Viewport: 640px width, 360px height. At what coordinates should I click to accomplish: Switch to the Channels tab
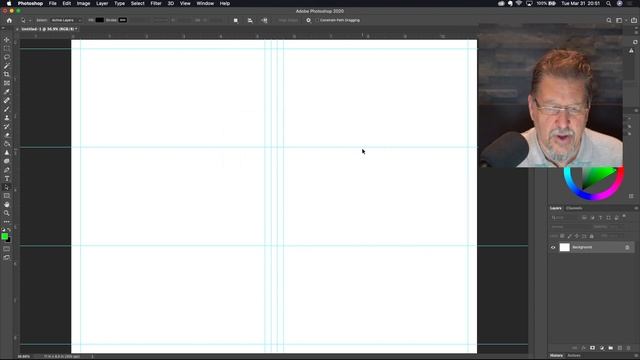[x=574, y=208]
